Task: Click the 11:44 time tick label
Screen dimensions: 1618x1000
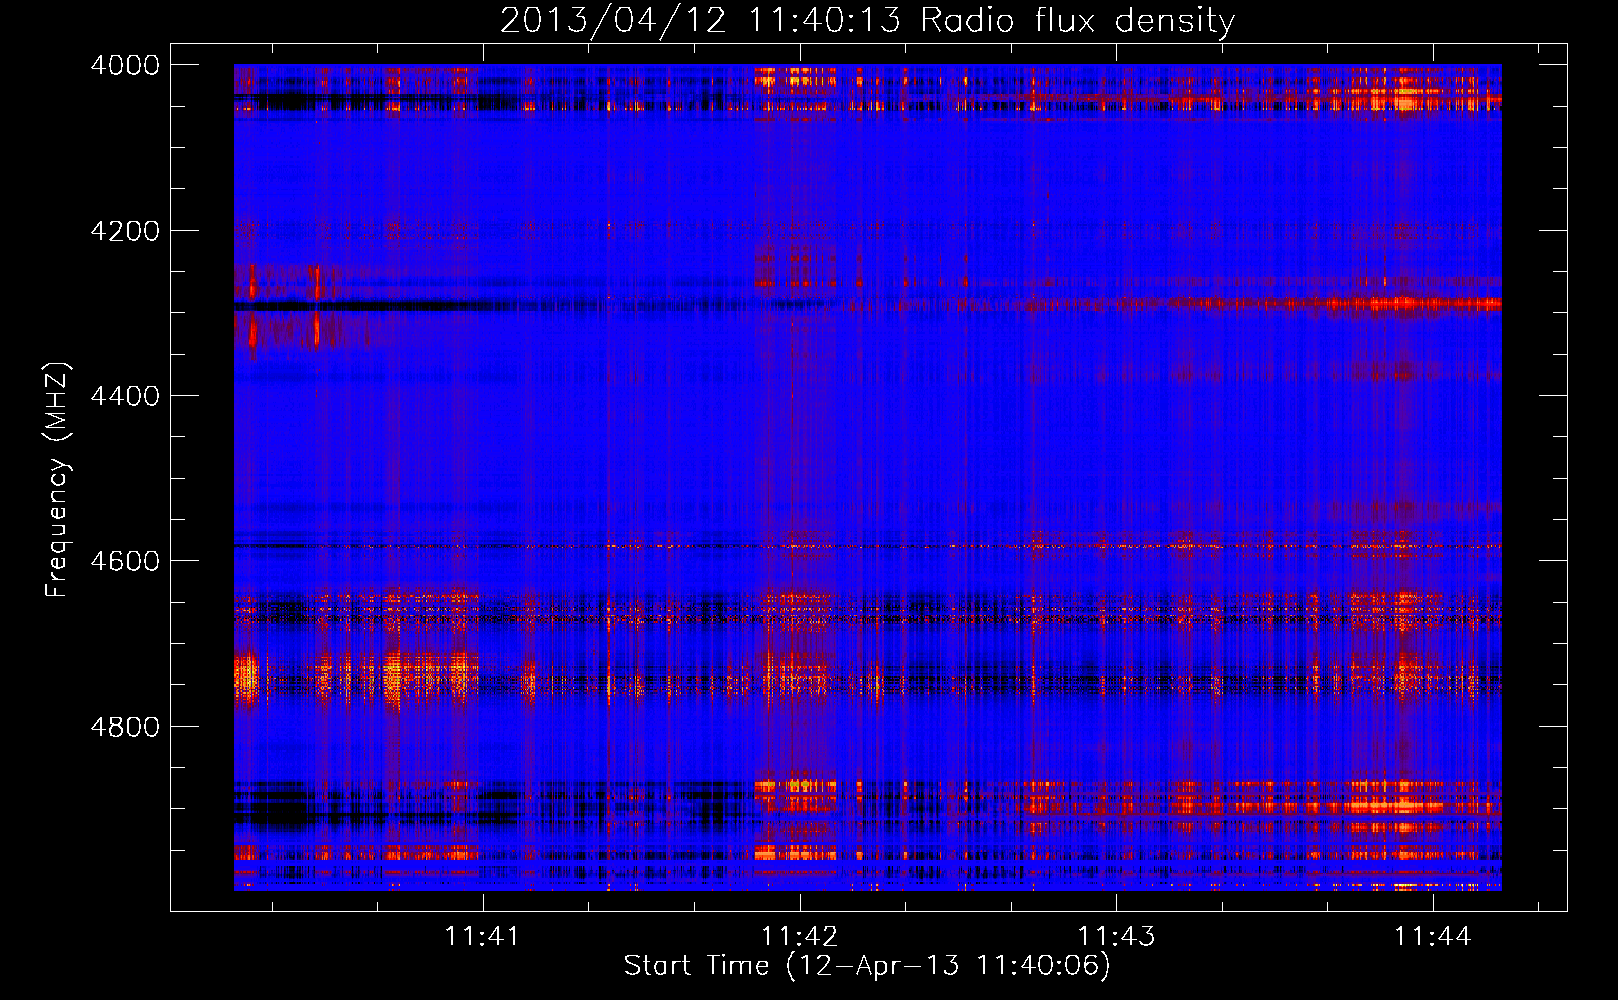Action: point(1433,936)
